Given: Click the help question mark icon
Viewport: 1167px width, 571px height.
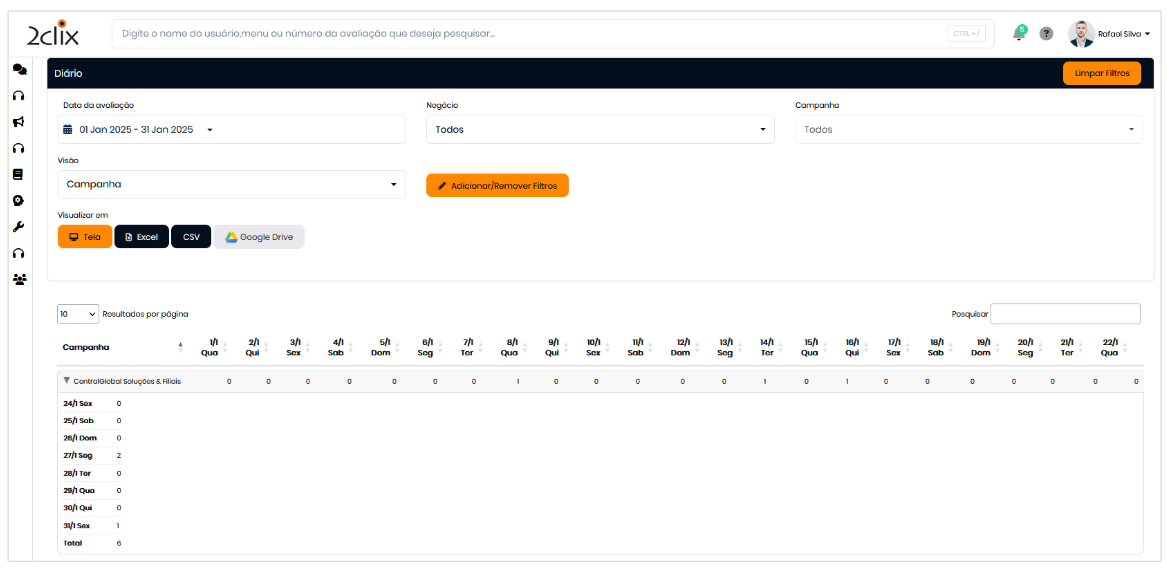Looking at the screenshot, I should click(1046, 34).
